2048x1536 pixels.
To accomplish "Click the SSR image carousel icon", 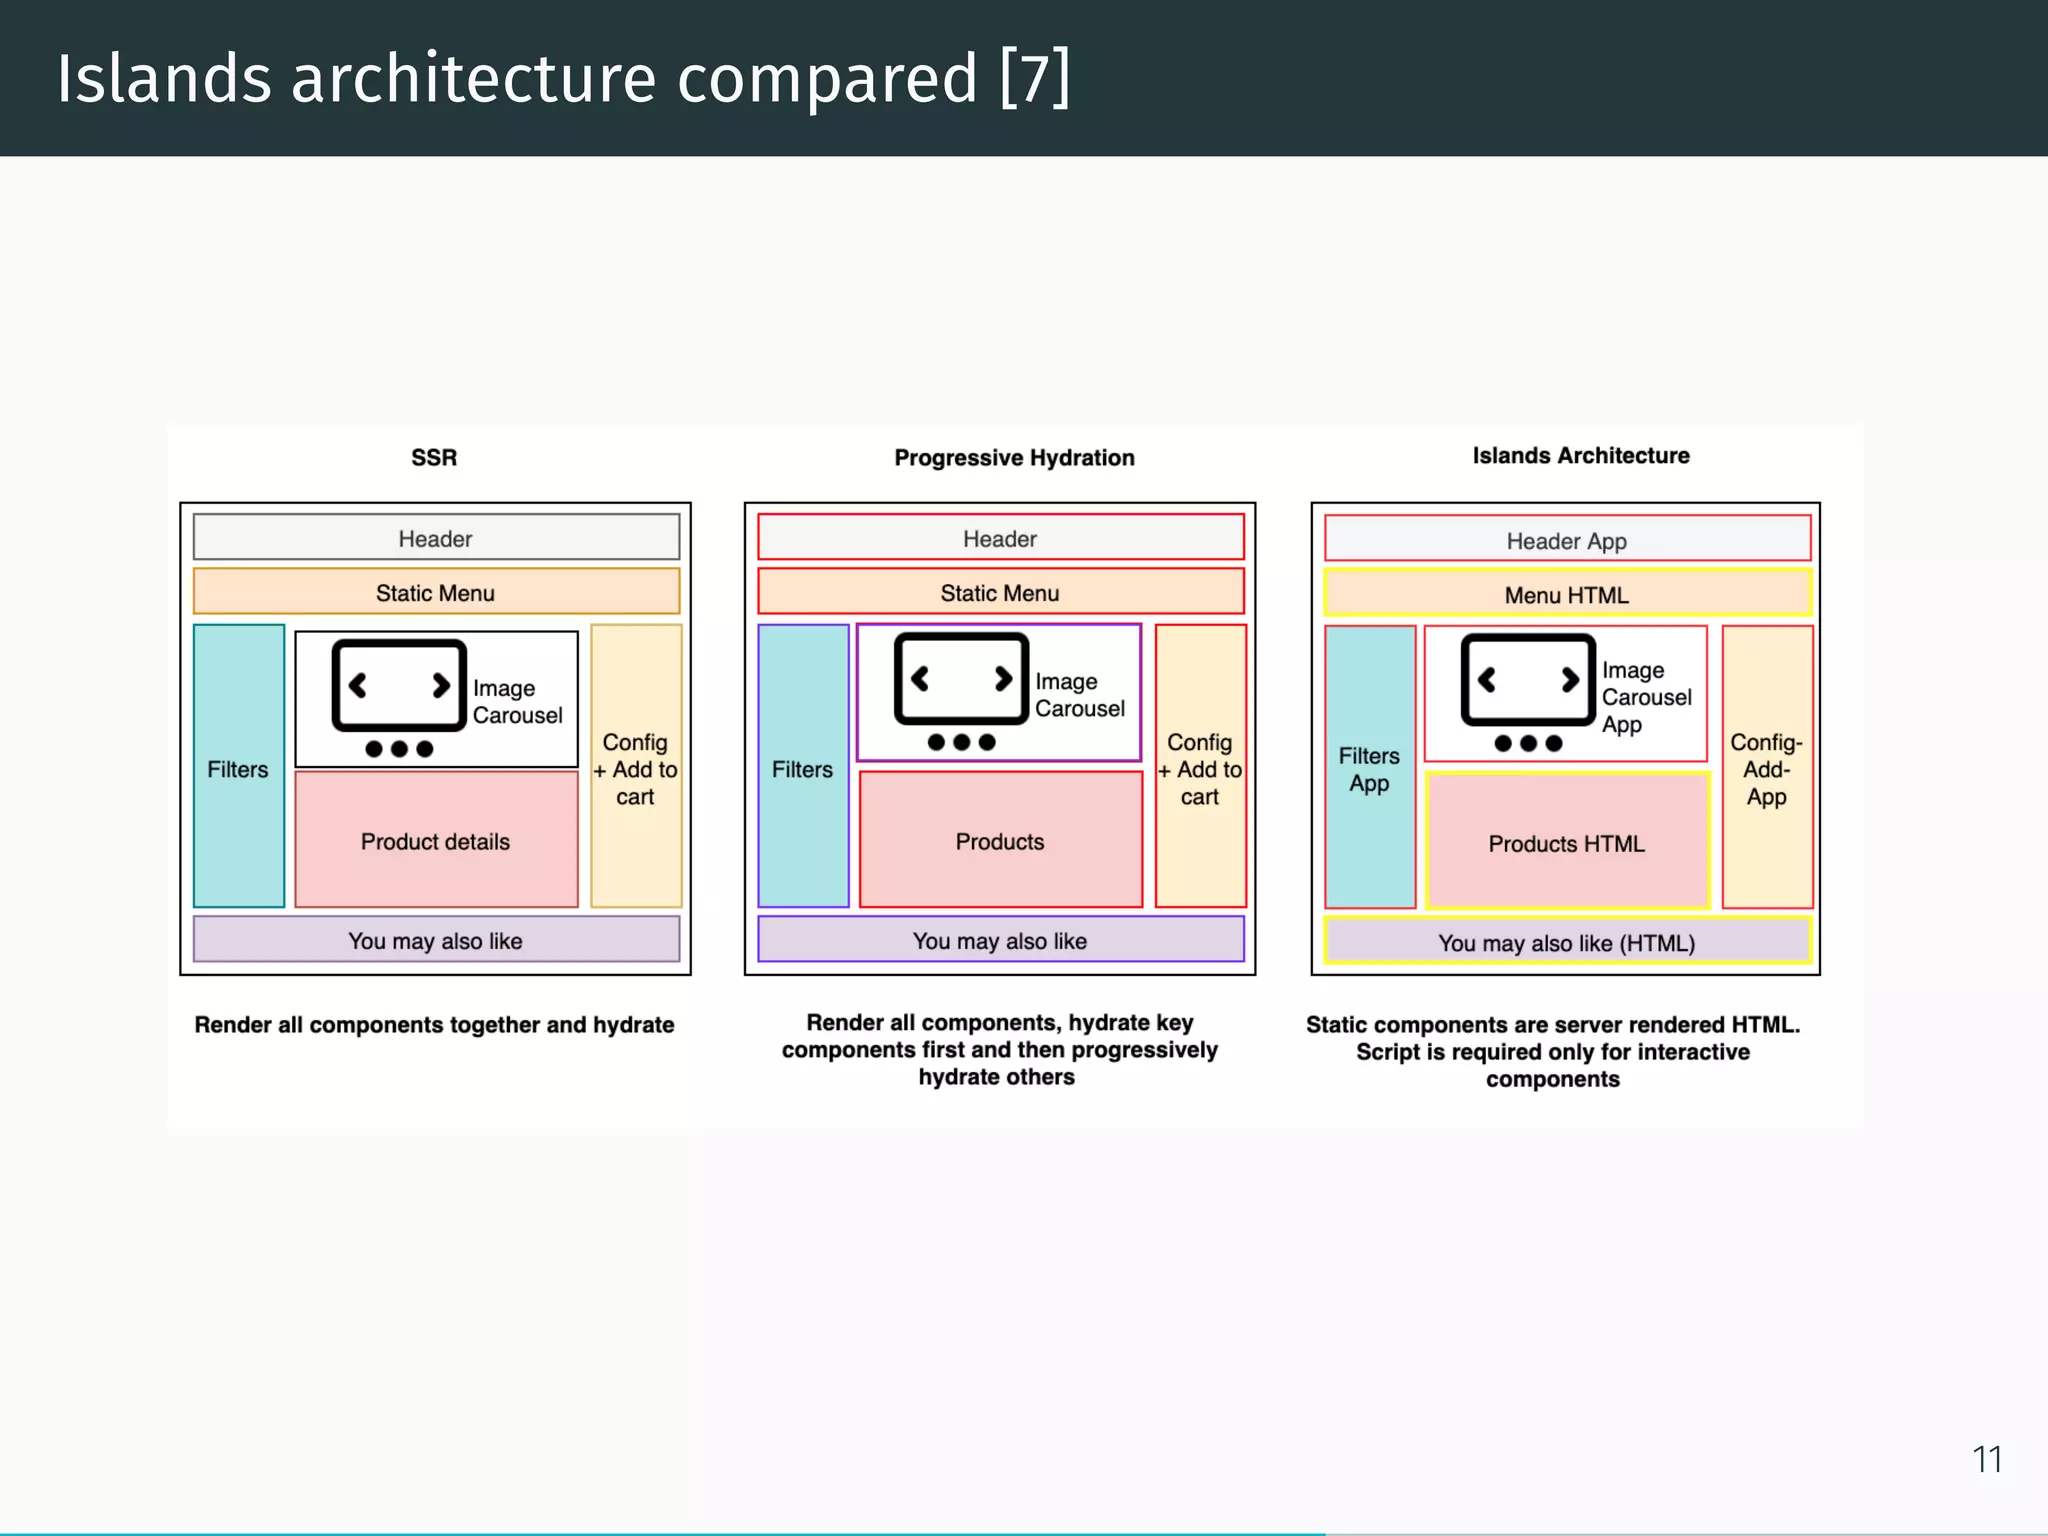I will tap(399, 685).
